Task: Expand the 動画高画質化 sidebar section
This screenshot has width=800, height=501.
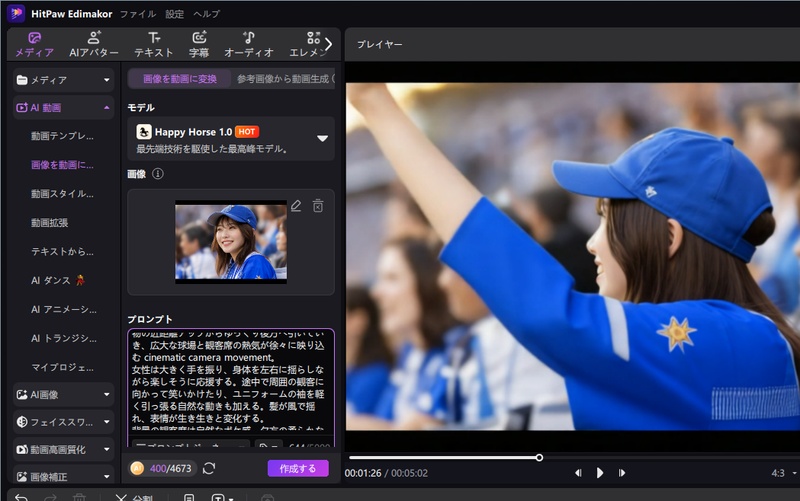Action: click(x=63, y=449)
